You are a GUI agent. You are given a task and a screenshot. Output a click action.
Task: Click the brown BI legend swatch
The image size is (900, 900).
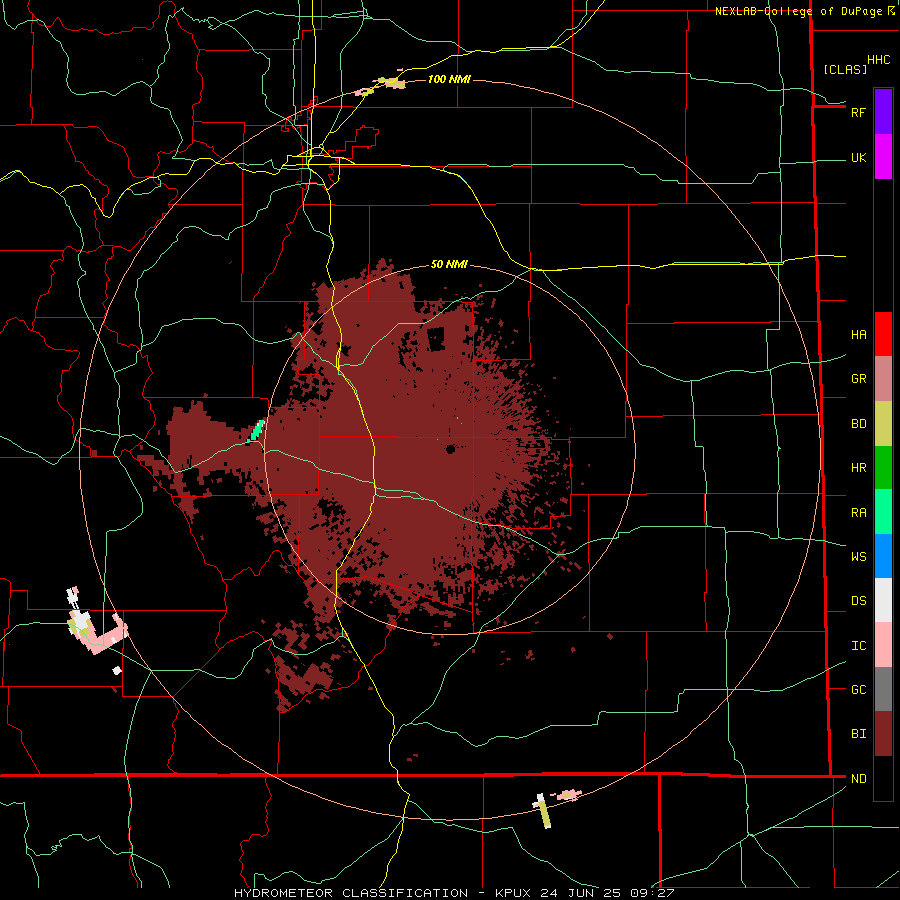pos(883,734)
